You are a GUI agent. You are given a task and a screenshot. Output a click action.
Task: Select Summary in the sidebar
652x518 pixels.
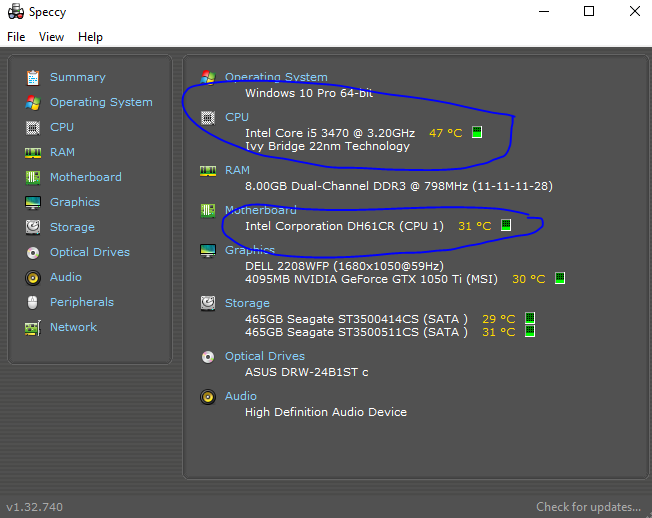78,77
